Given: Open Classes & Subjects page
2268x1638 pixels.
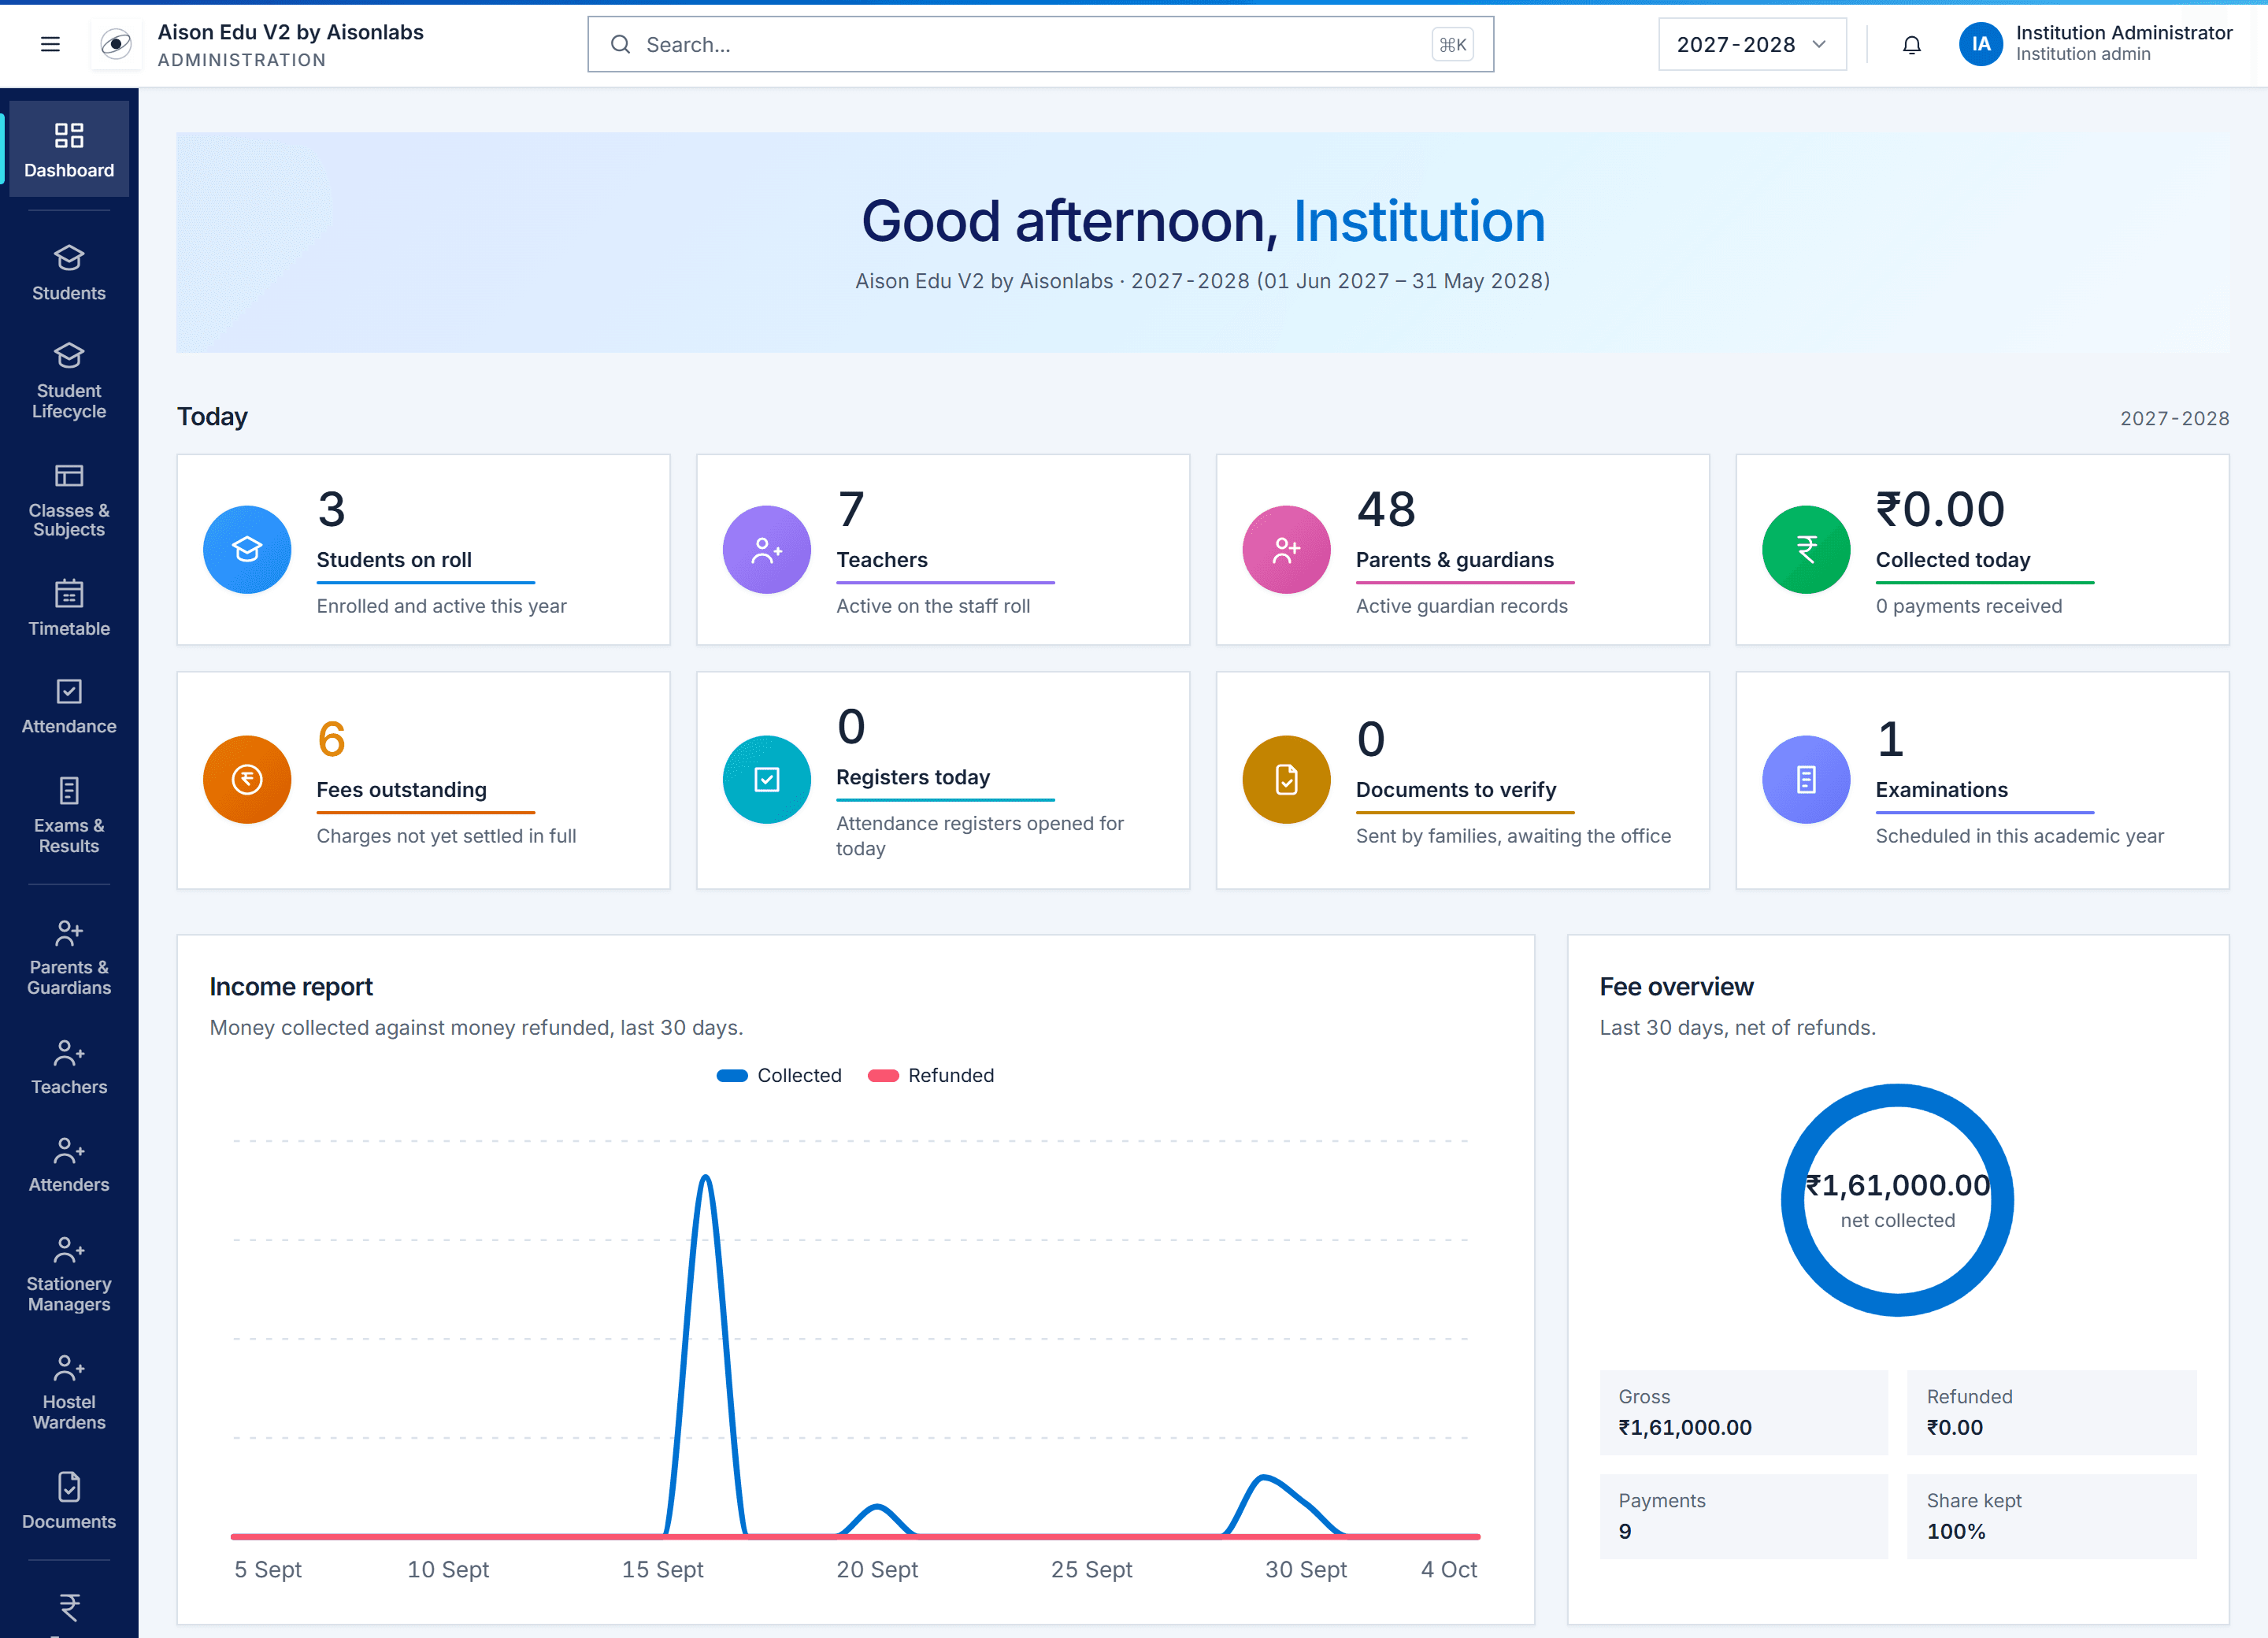Looking at the screenshot, I should 69,499.
